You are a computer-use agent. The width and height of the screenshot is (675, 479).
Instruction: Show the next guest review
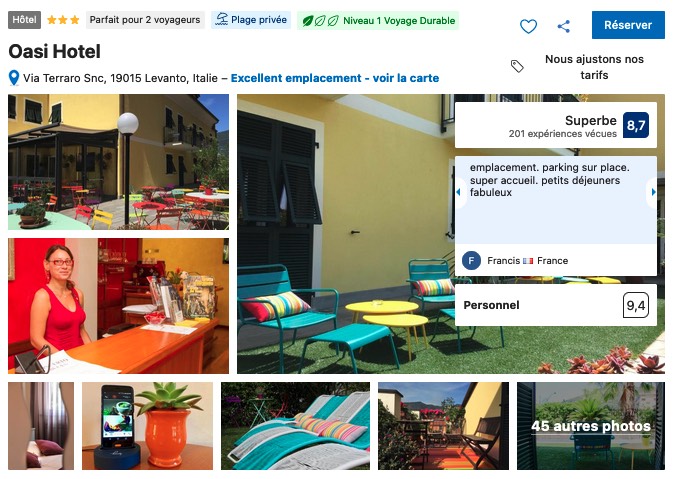[x=653, y=192]
